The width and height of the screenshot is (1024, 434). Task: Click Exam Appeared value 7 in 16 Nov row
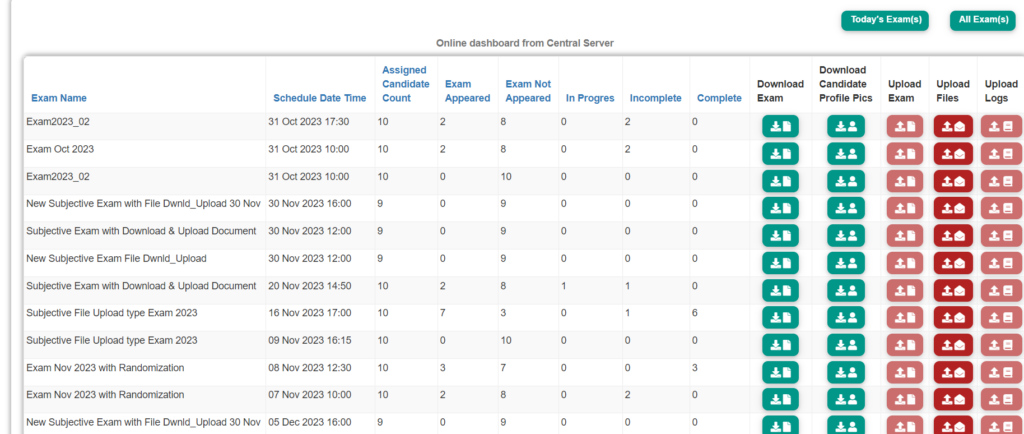443,313
